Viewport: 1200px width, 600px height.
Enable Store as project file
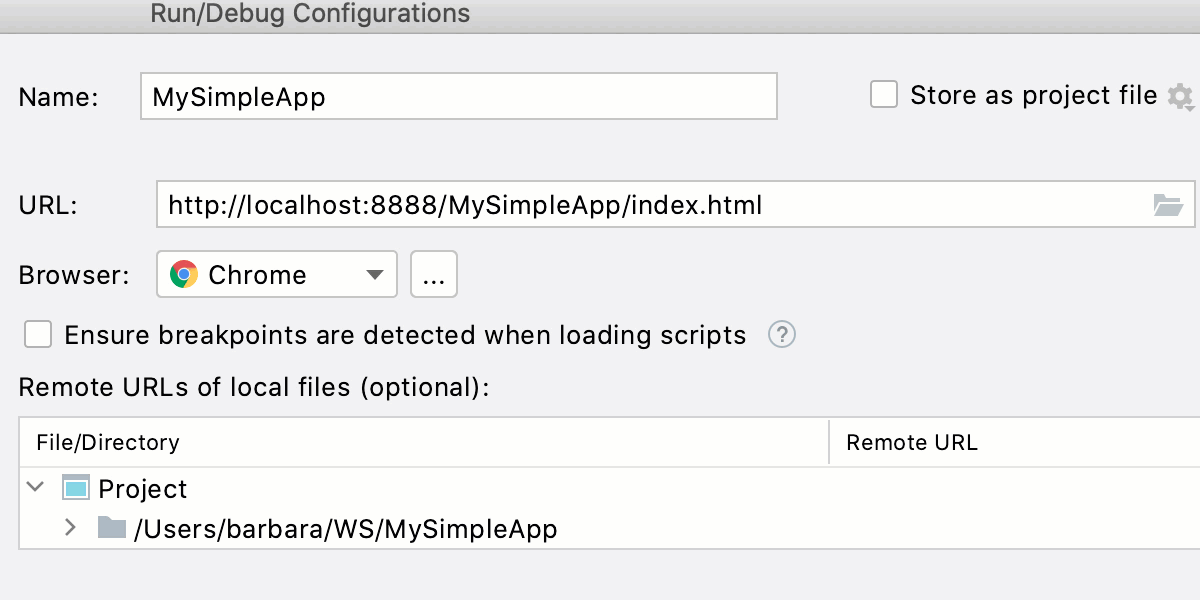point(883,95)
